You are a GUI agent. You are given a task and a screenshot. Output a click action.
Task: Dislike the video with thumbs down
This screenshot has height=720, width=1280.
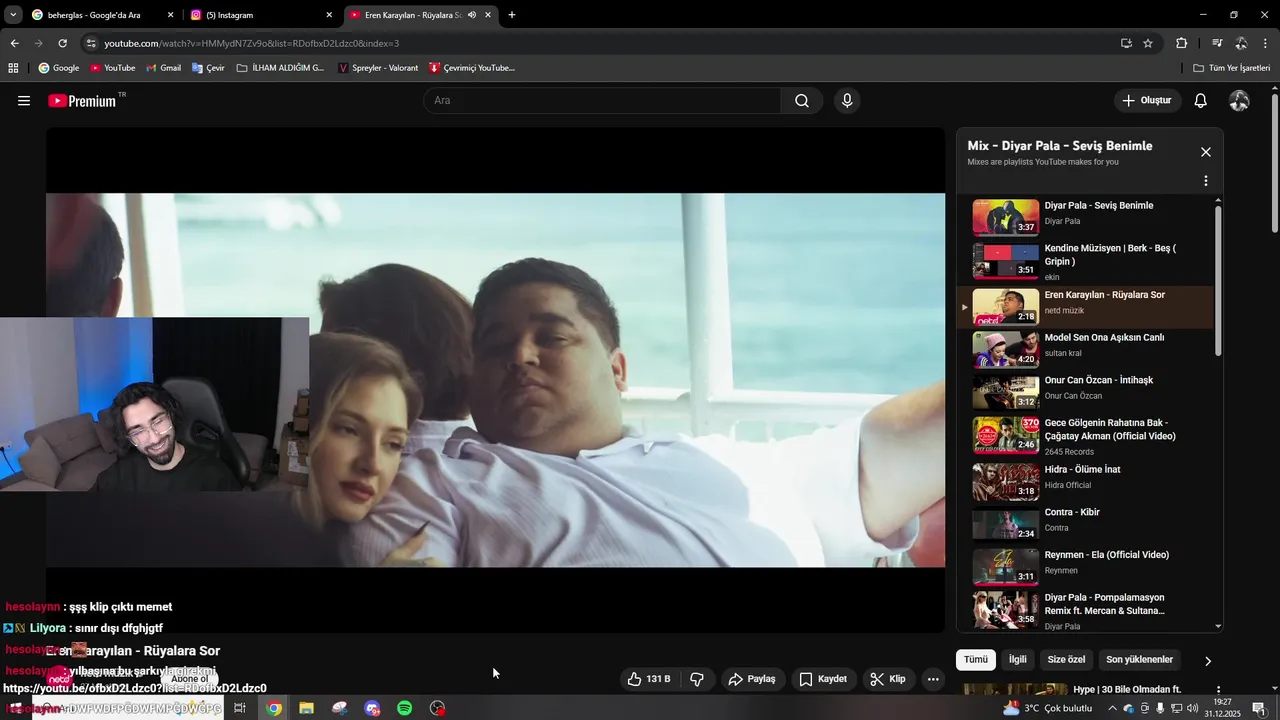click(x=697, y=679)
